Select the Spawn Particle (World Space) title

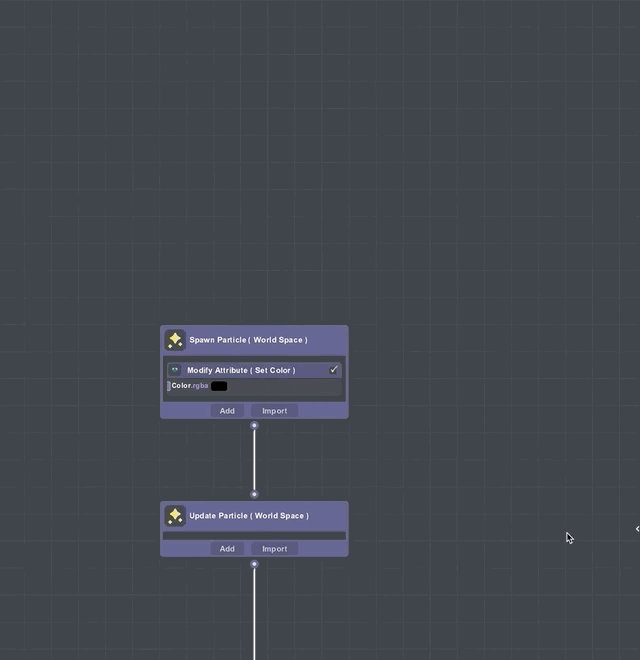tap(248, 340)
